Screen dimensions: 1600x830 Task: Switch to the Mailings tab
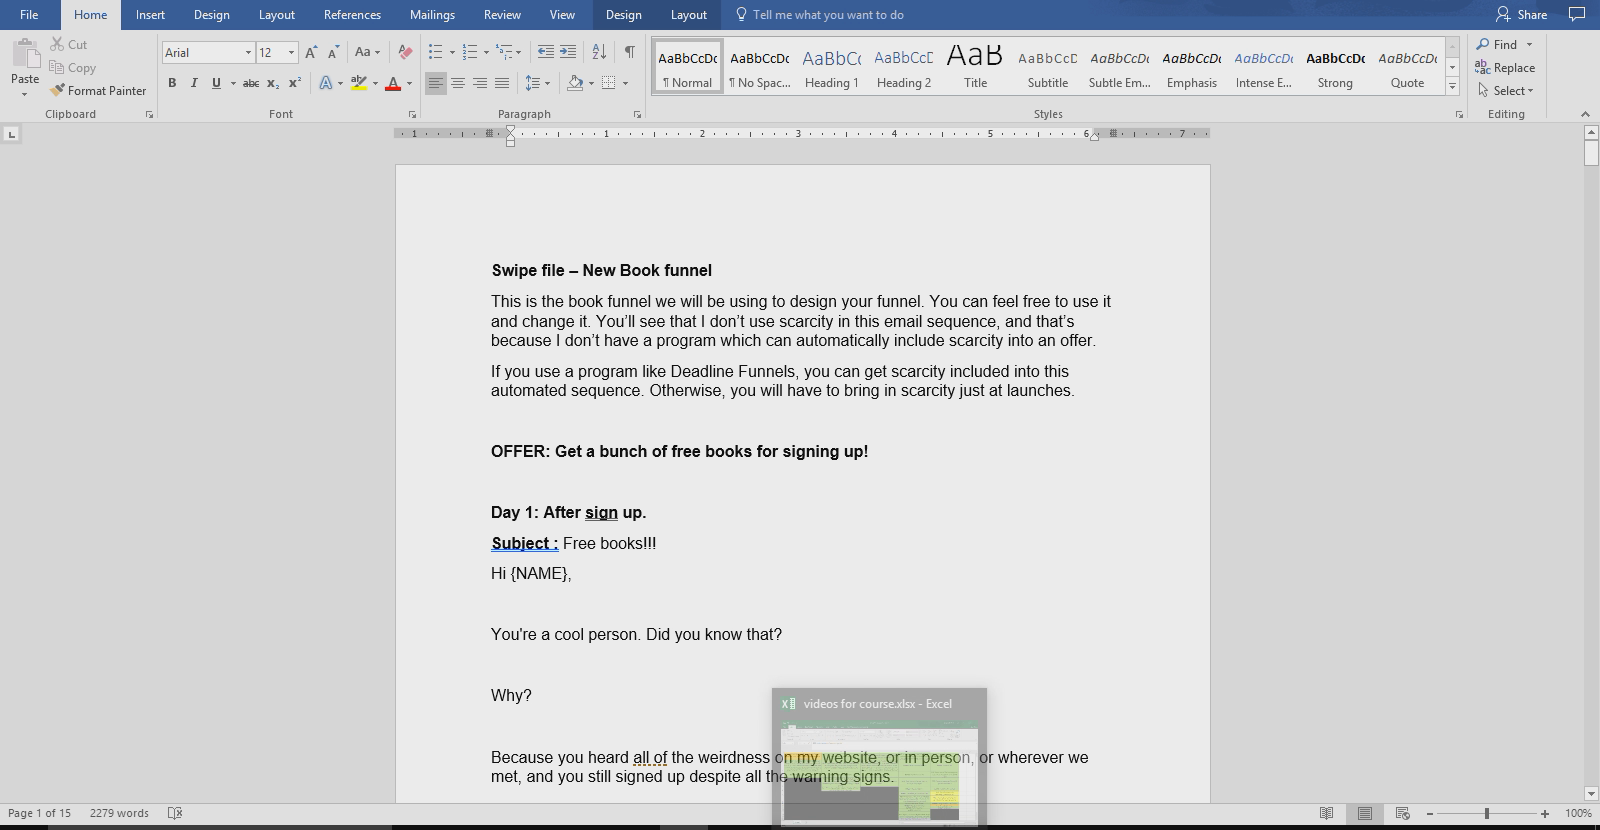[x=432, y=14]
